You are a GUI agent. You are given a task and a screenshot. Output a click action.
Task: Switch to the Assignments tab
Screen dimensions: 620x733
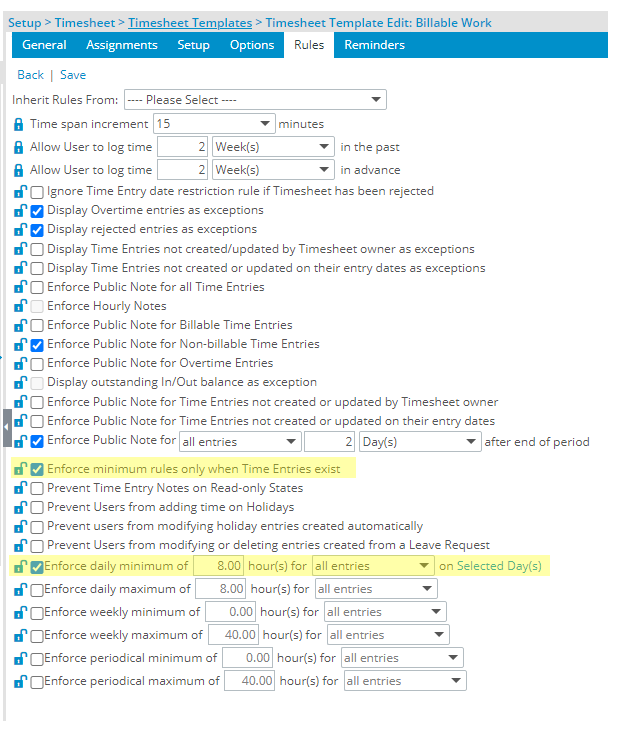[122, 45]
